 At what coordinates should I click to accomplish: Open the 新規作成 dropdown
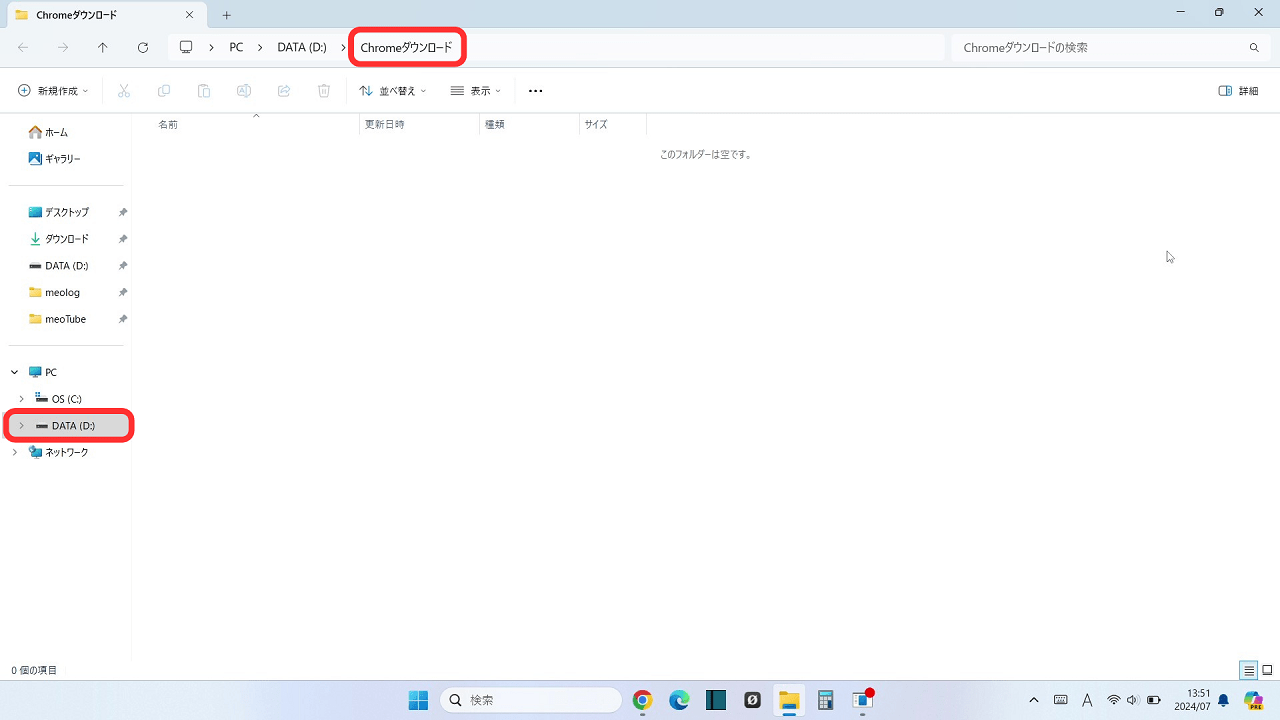click(x=53, y=91)
